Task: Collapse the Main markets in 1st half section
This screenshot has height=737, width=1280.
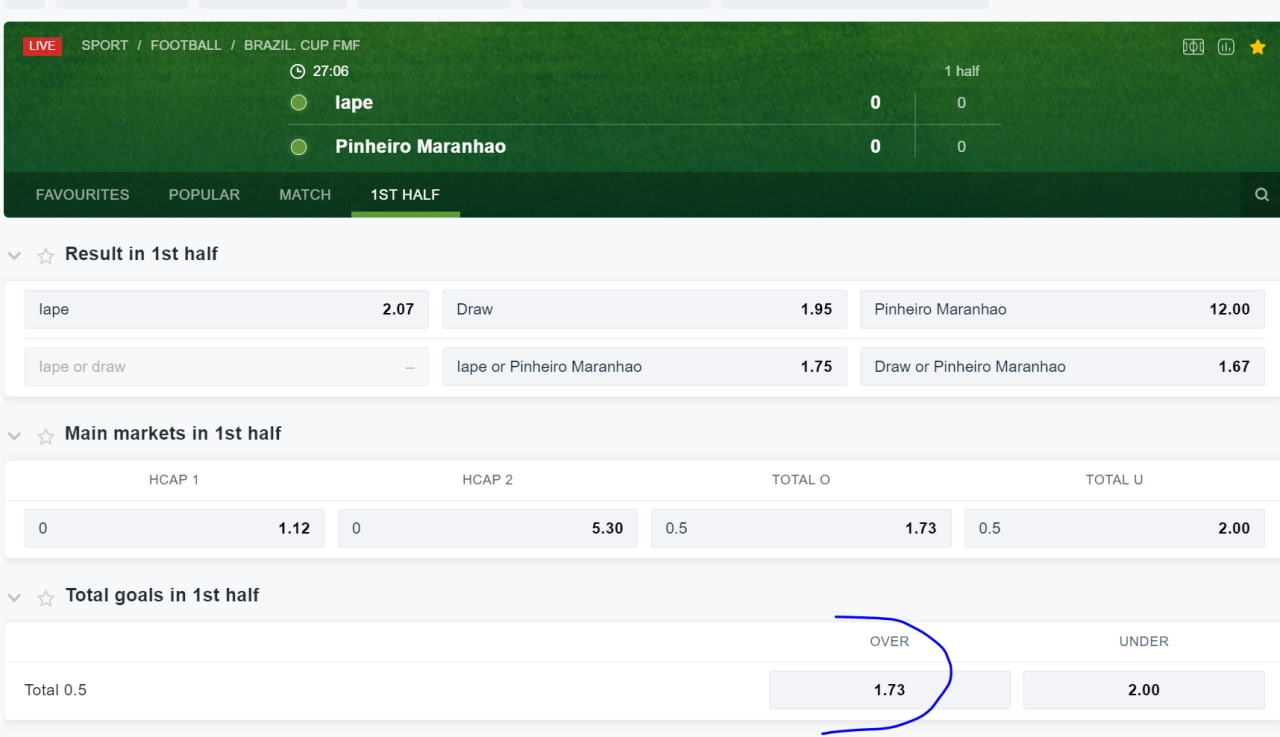Action: tap(14, 436)
